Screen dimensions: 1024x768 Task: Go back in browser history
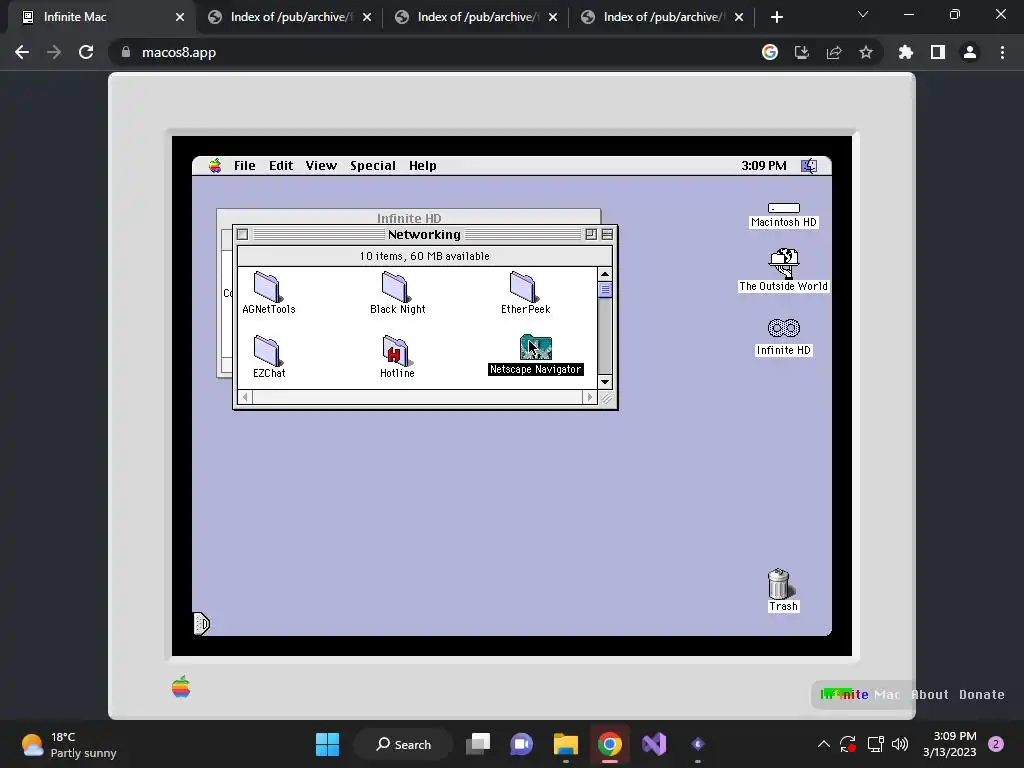click(x=22, y=52)
